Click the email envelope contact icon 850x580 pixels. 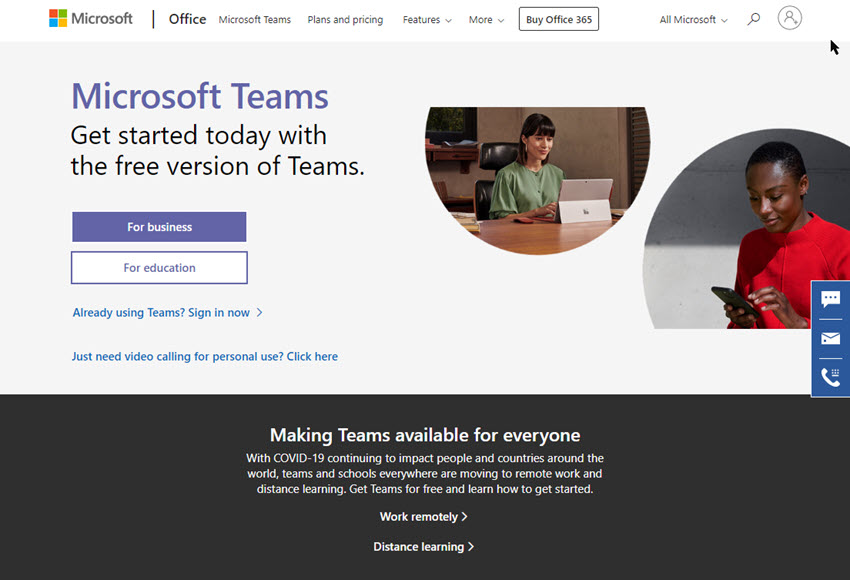pos(830,338)
